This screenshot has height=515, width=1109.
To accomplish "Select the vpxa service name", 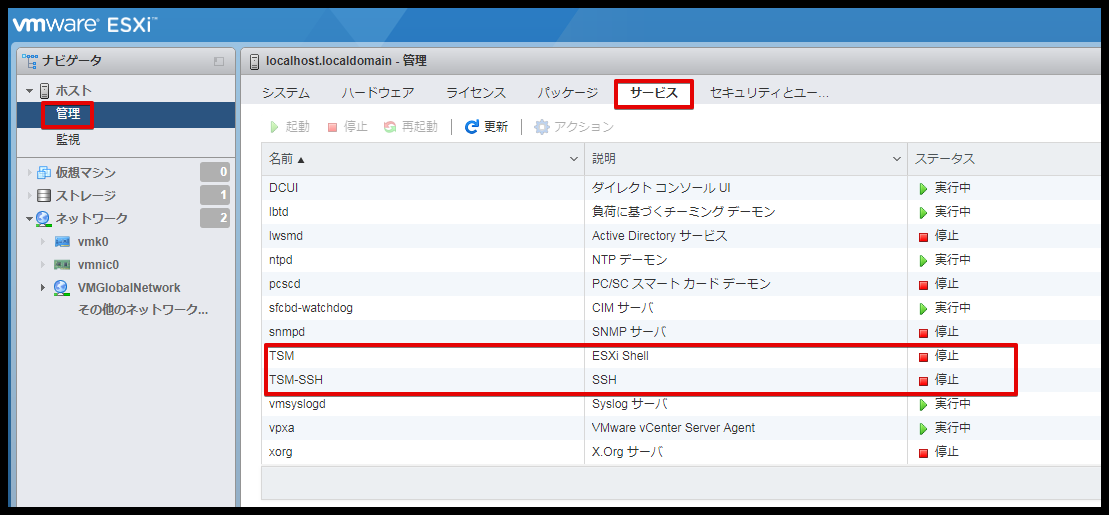I will click(282, 428).
